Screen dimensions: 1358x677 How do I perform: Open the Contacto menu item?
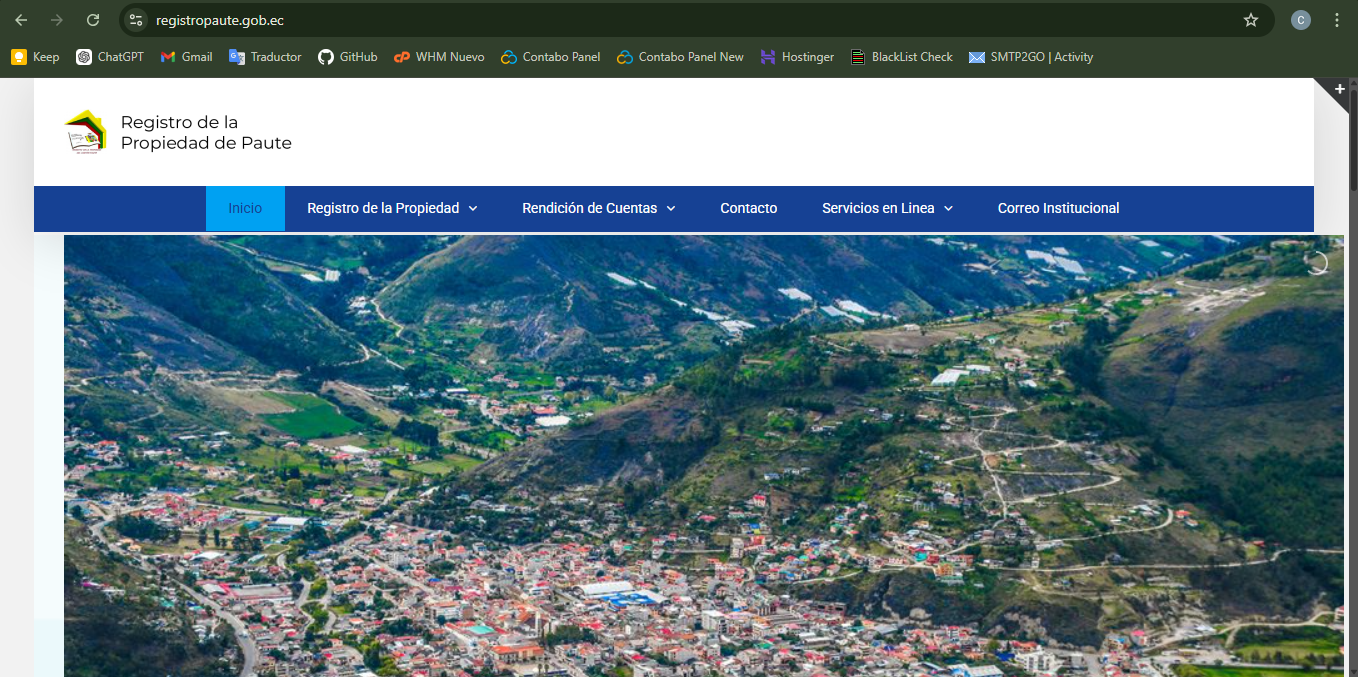tap(748, 208)
